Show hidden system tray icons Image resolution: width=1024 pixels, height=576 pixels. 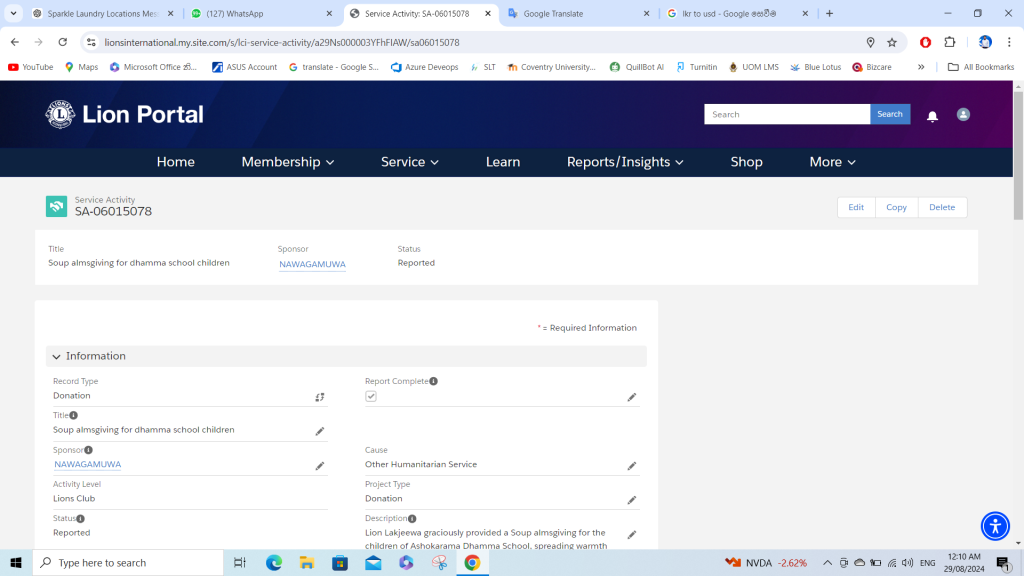pos(827,562)
